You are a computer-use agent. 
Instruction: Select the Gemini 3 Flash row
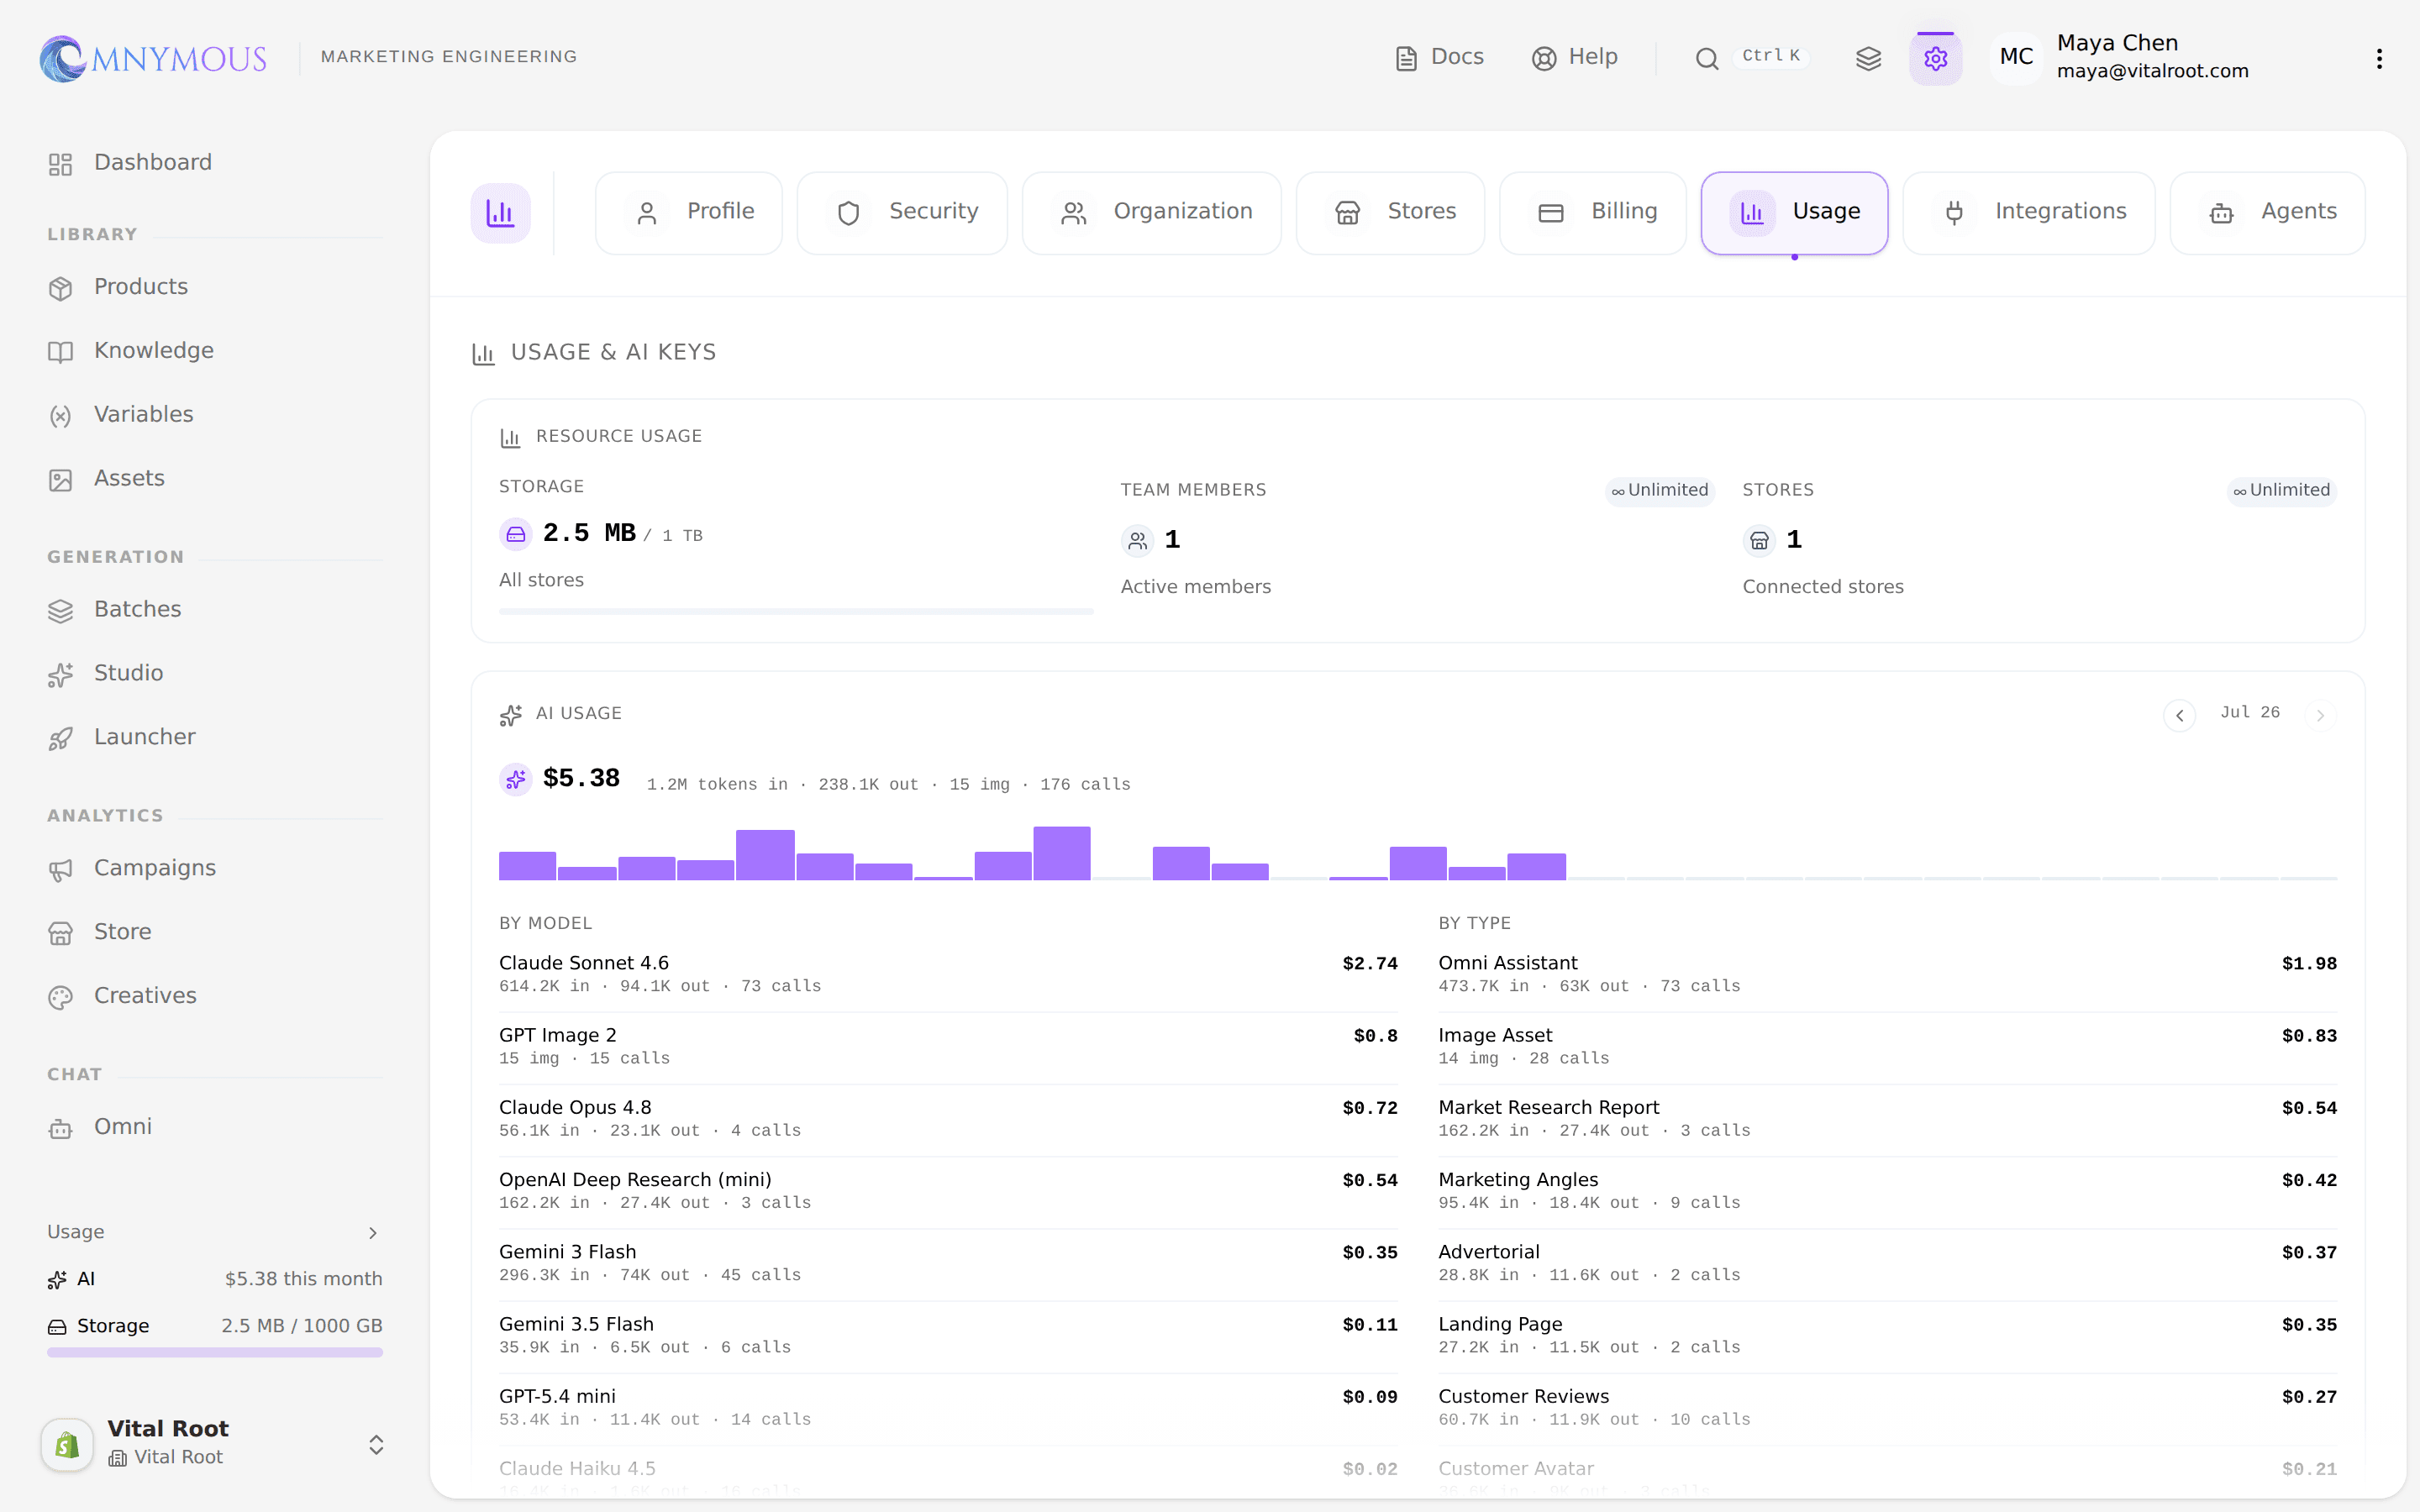tap(948, 1263)
